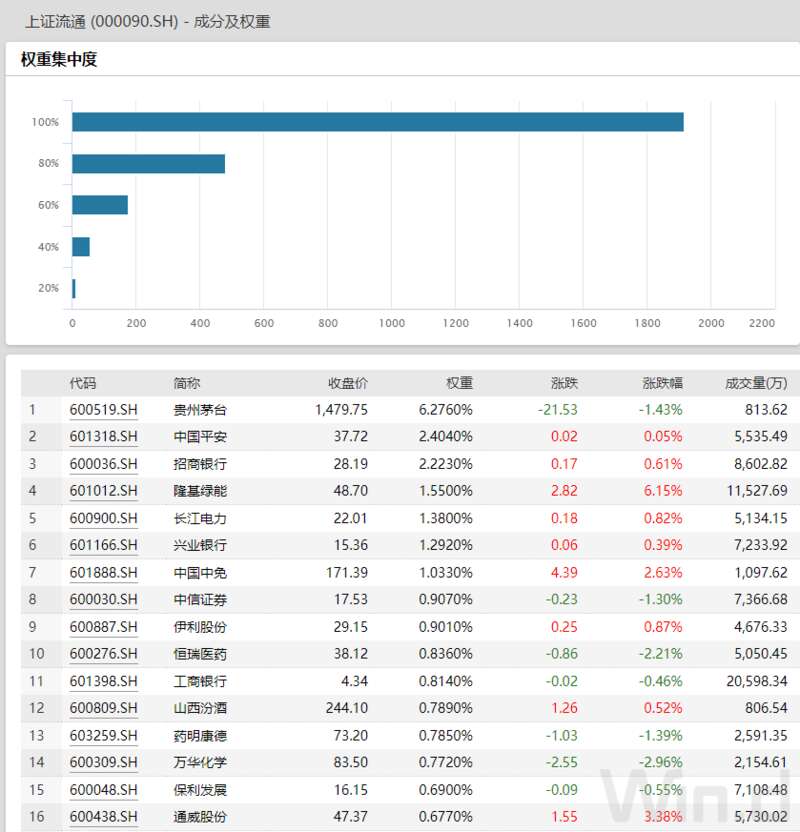Viewport: 800px width, 832px height.
Task: Open stock code link 600036.SH
Action: 103,464
